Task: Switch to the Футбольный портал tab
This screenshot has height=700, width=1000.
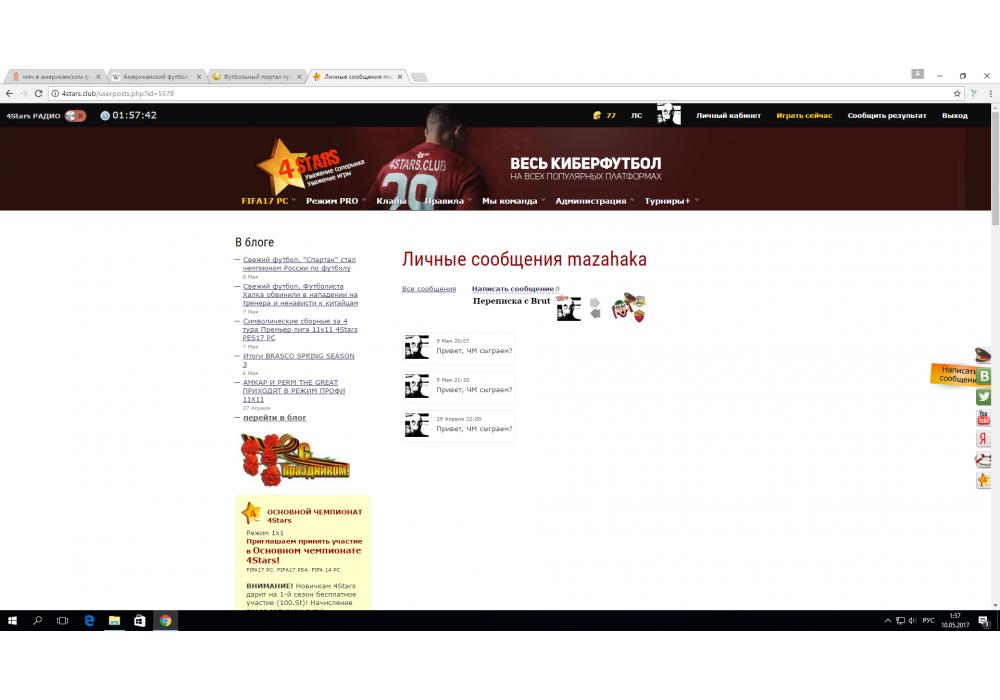Action: coord(256,77)
